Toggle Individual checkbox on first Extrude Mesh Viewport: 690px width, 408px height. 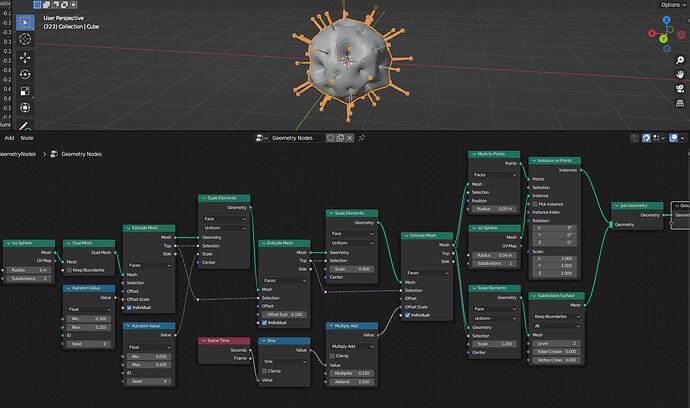tap(129, 308)
